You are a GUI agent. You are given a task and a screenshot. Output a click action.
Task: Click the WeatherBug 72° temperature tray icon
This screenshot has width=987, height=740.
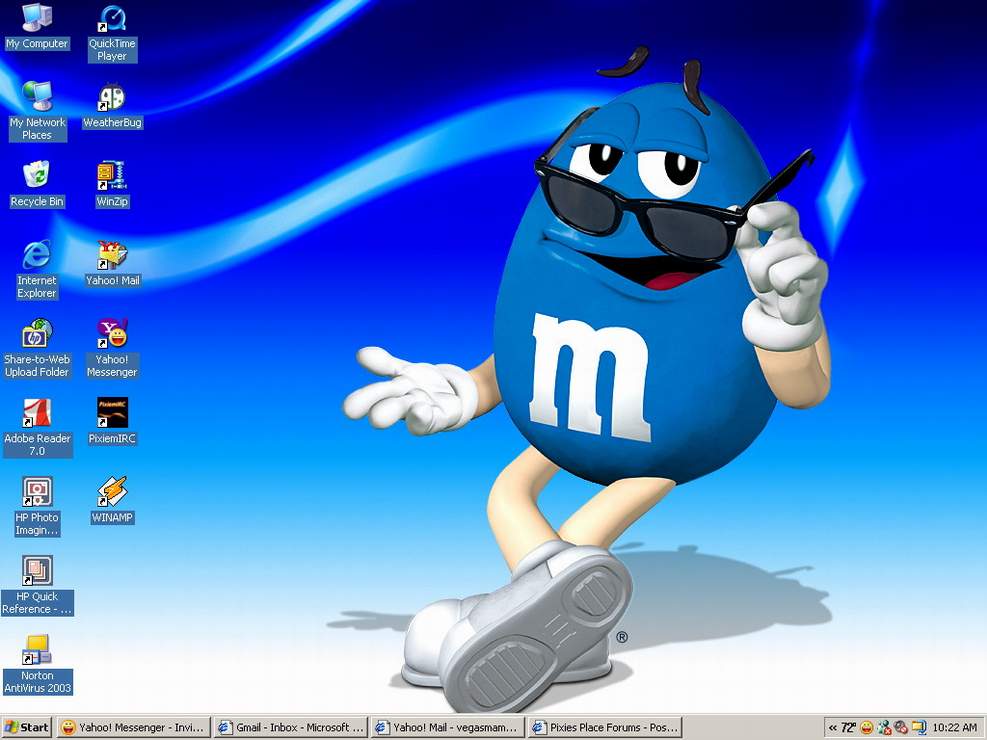(848, 728)
